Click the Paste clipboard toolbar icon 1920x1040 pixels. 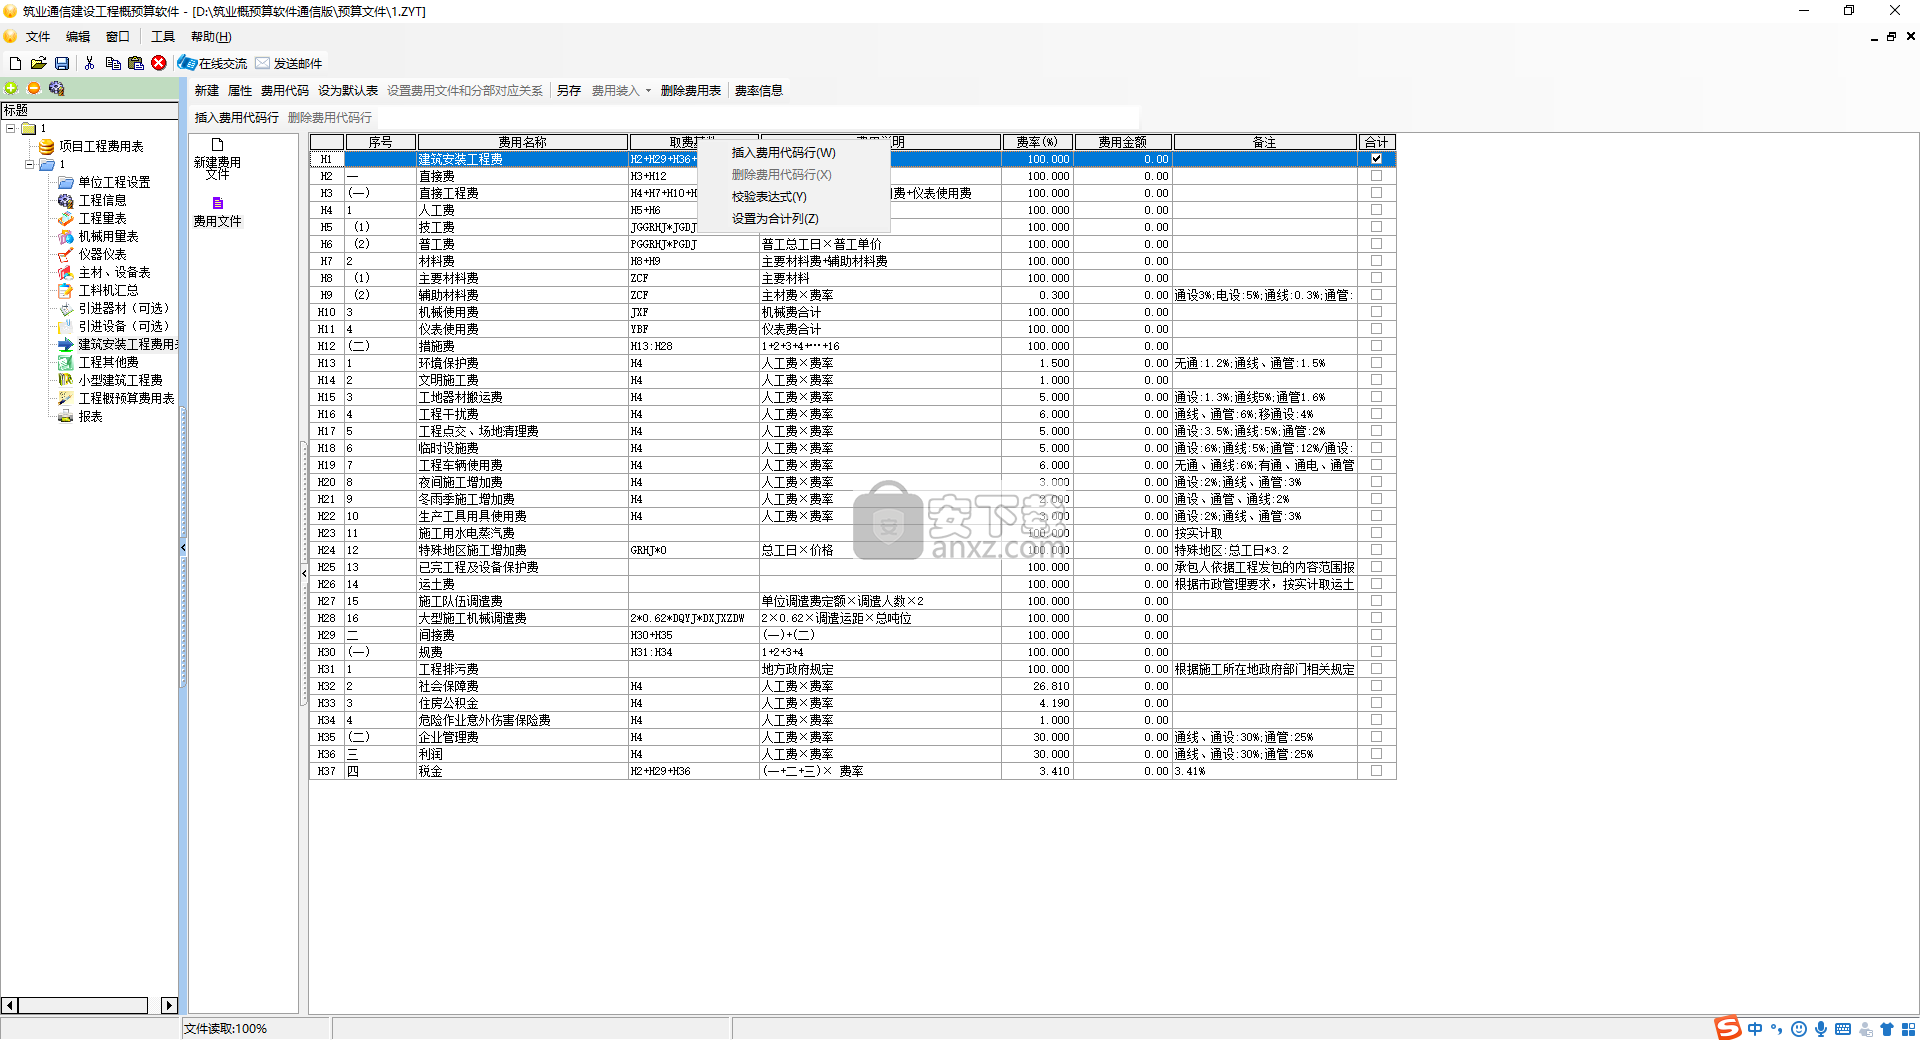tap(136, 63)
